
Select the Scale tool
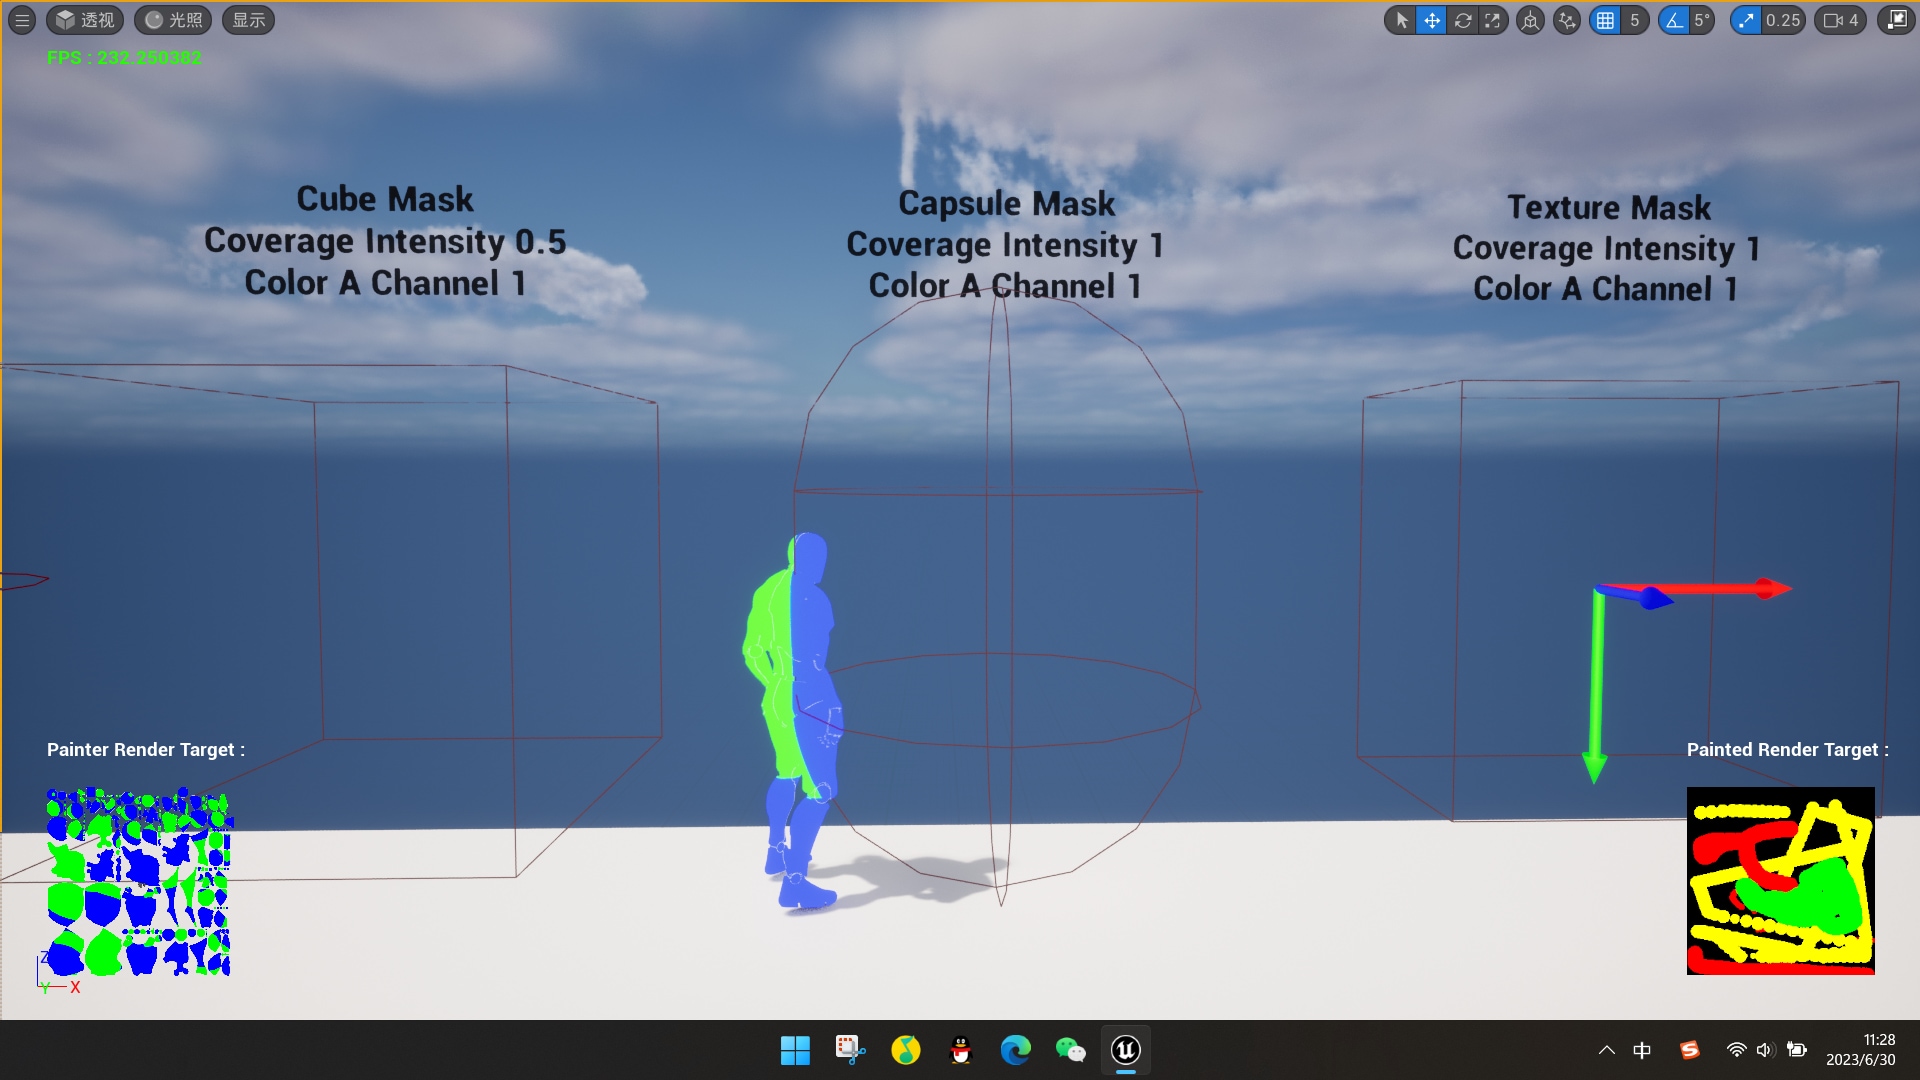click(x=1494, y=20)
